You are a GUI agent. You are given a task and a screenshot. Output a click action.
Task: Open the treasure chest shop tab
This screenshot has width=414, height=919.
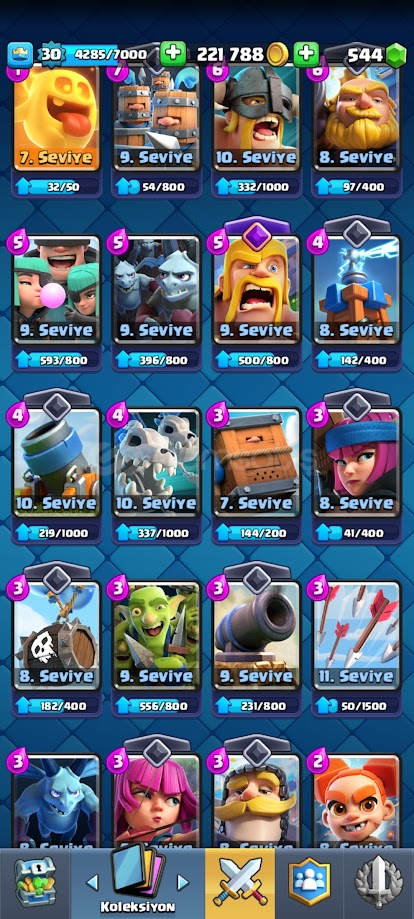(35, 883)
